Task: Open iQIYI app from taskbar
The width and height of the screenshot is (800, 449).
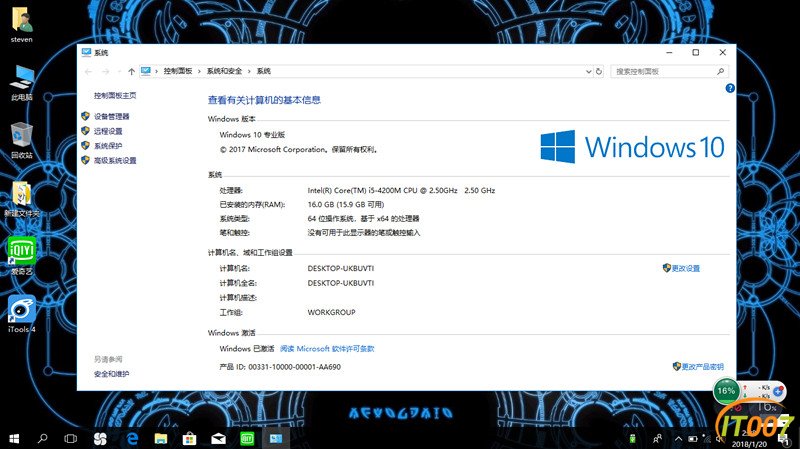Action: pos(247,439)
